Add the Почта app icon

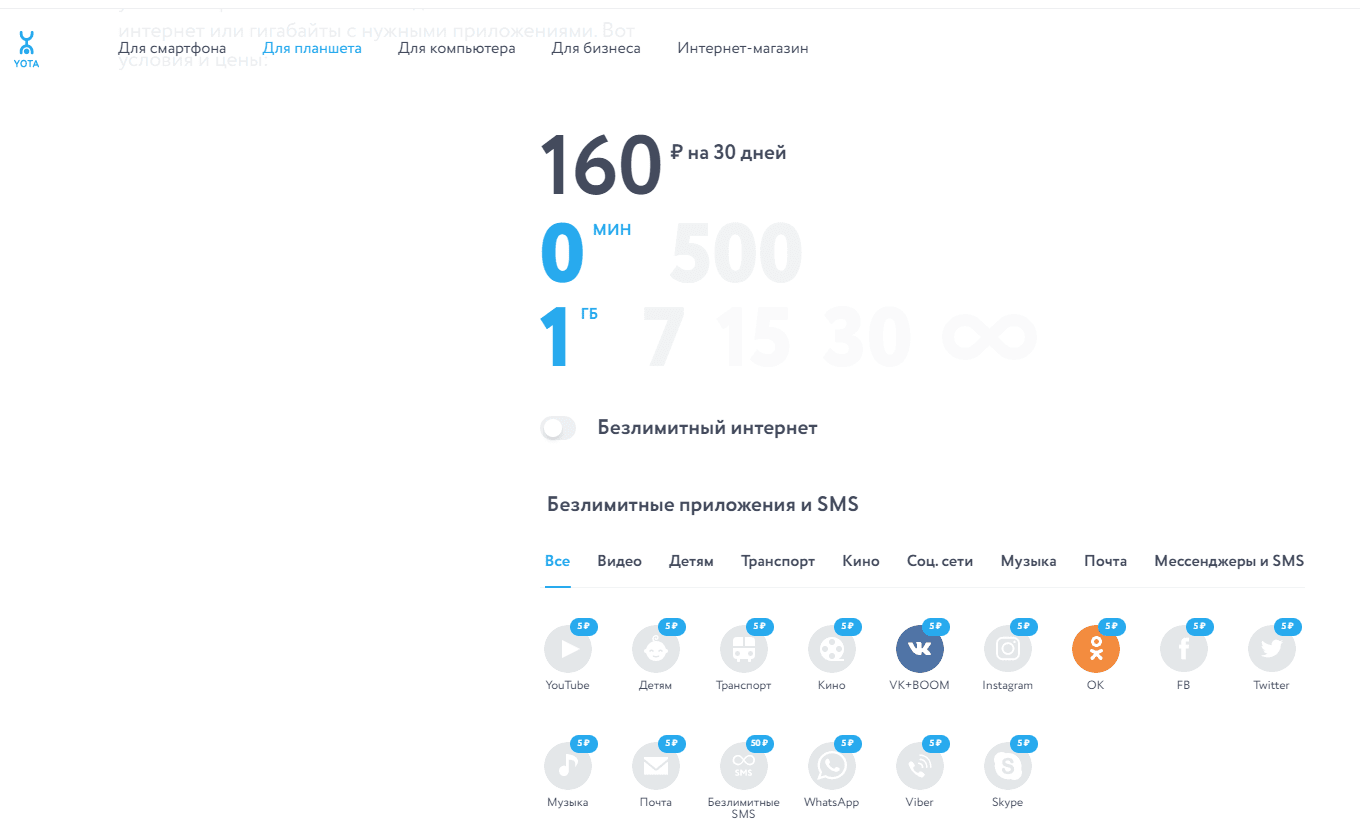point(656,766)
